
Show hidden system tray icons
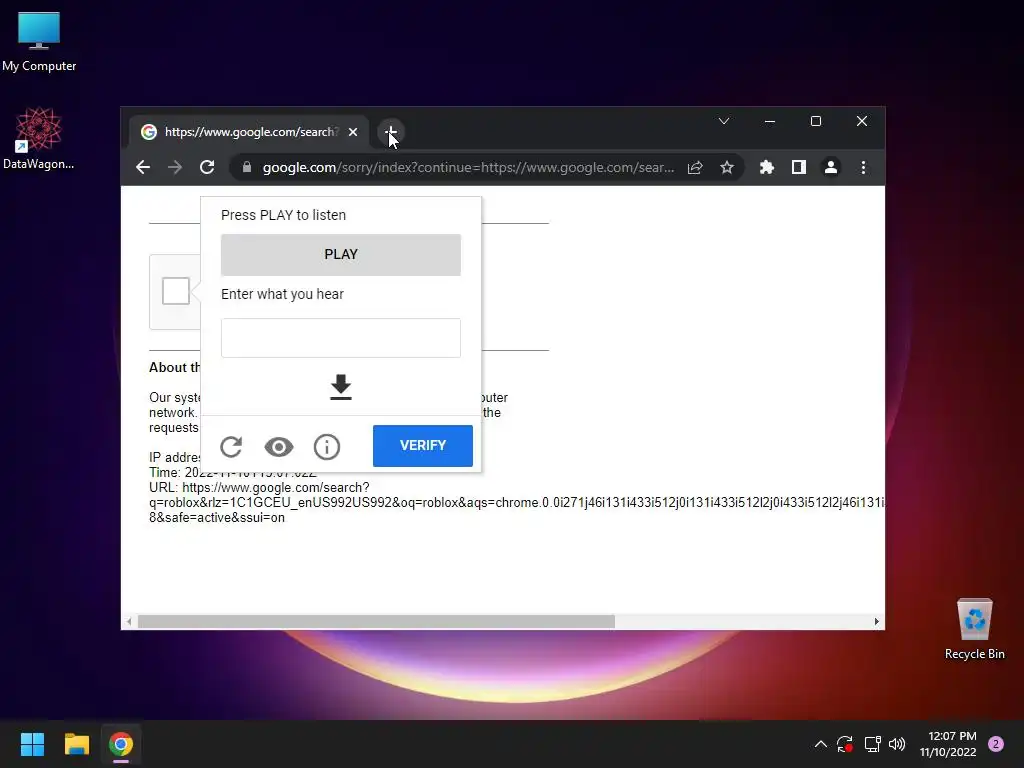point(821,744)
